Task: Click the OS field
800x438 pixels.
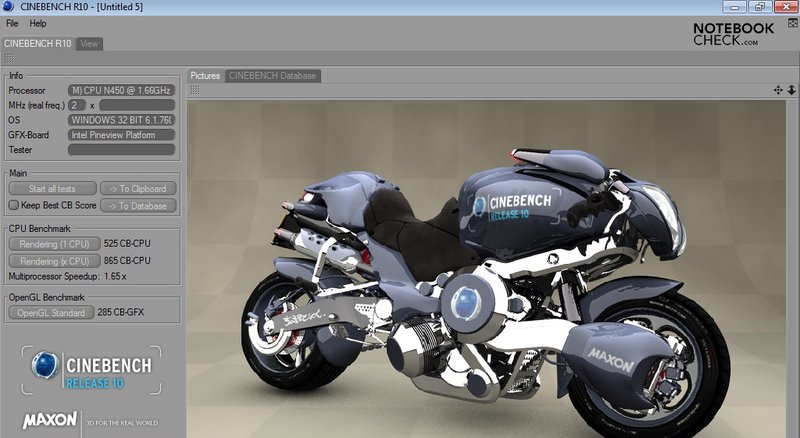Action: 121,120
